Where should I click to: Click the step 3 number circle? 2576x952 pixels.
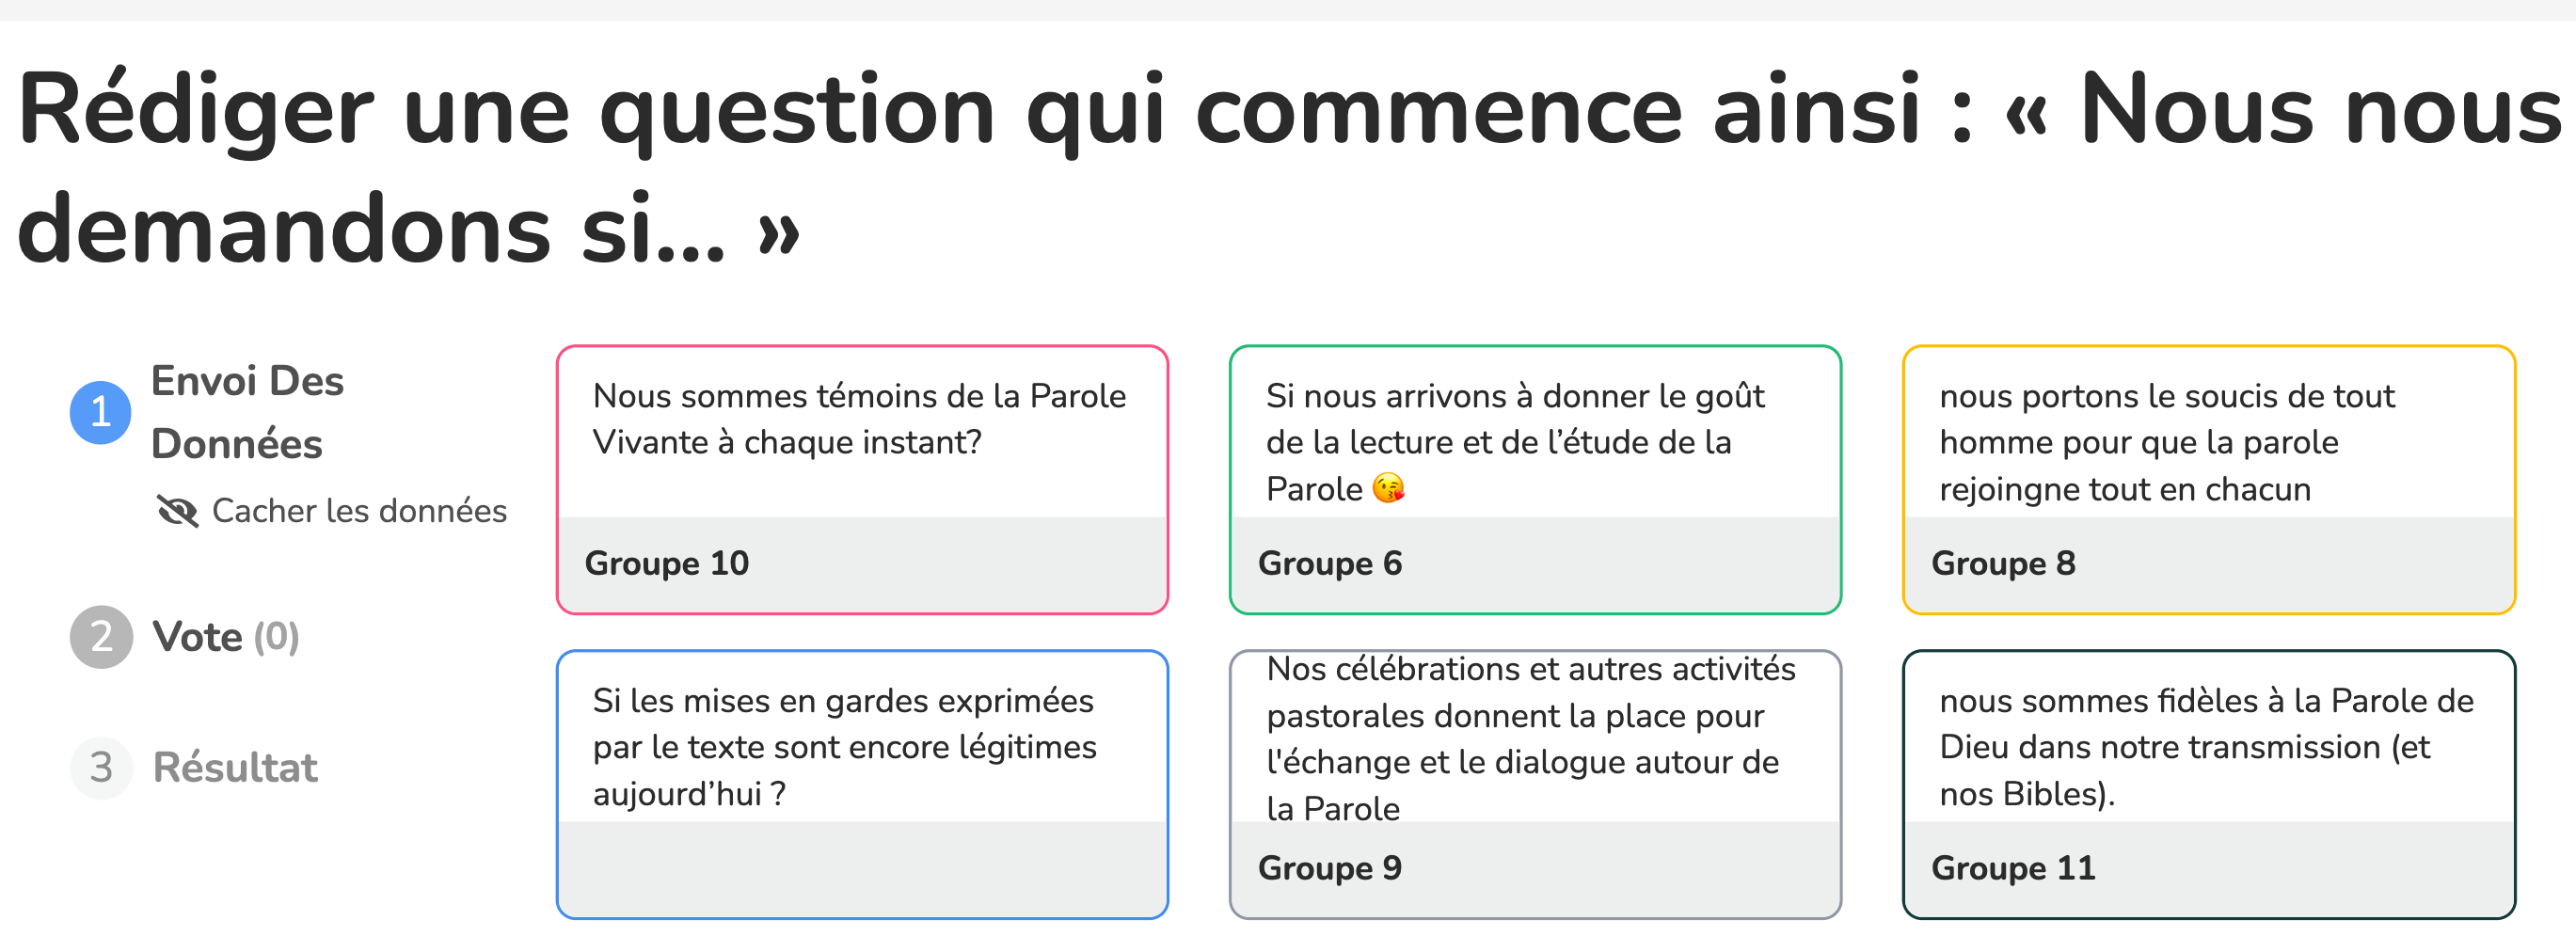click(x=101, y=768)
